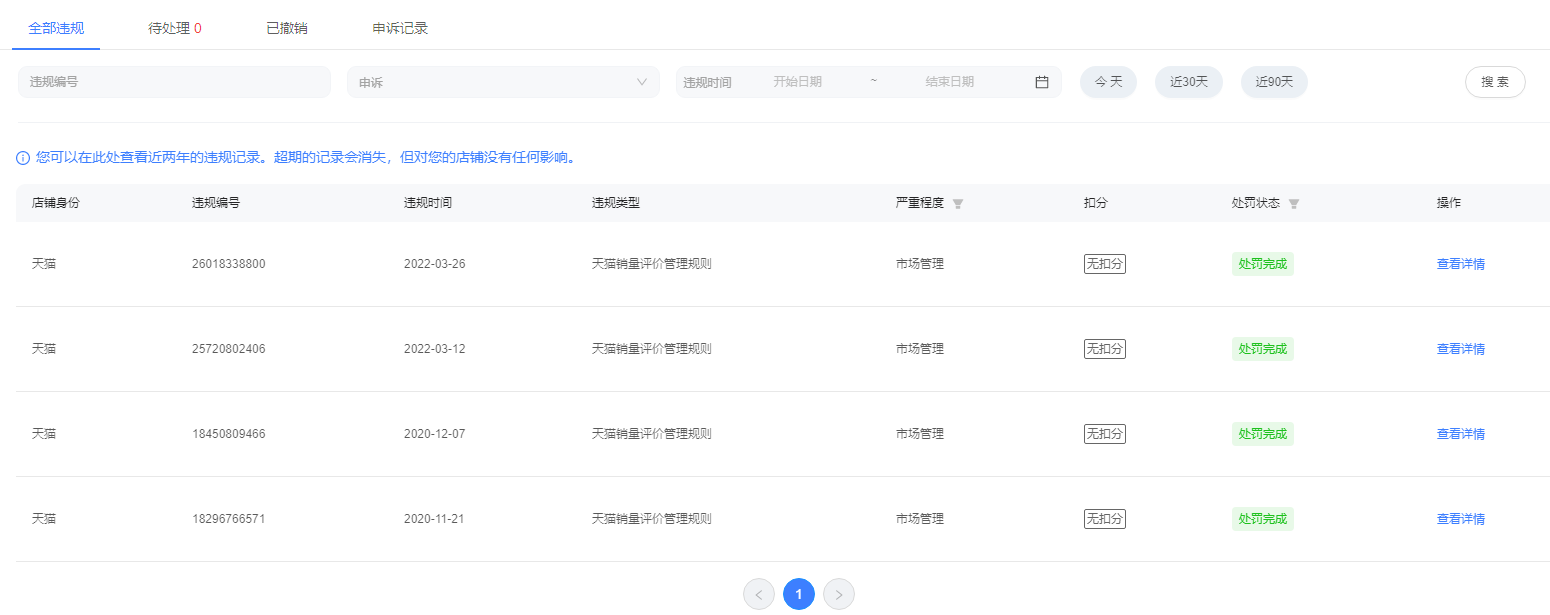The height and width of the screenshot is (615, 1550).
Task: Click violation number 18296766571
Action: [229, 519]
